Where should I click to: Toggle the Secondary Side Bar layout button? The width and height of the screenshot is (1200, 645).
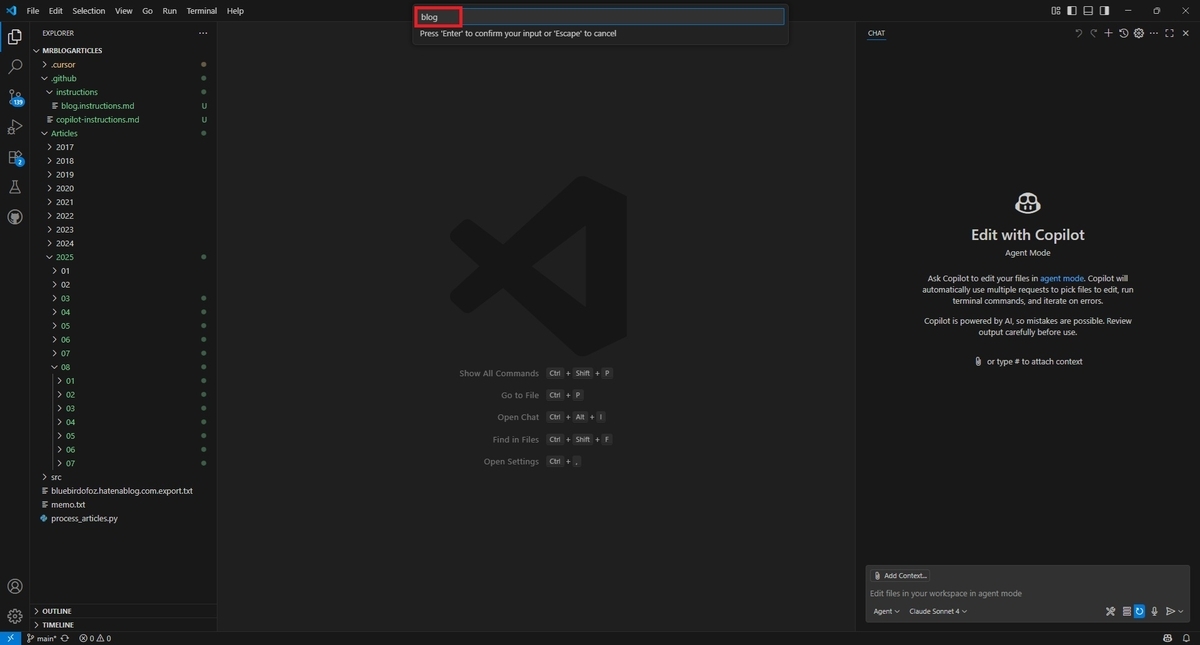(1104, 11)
